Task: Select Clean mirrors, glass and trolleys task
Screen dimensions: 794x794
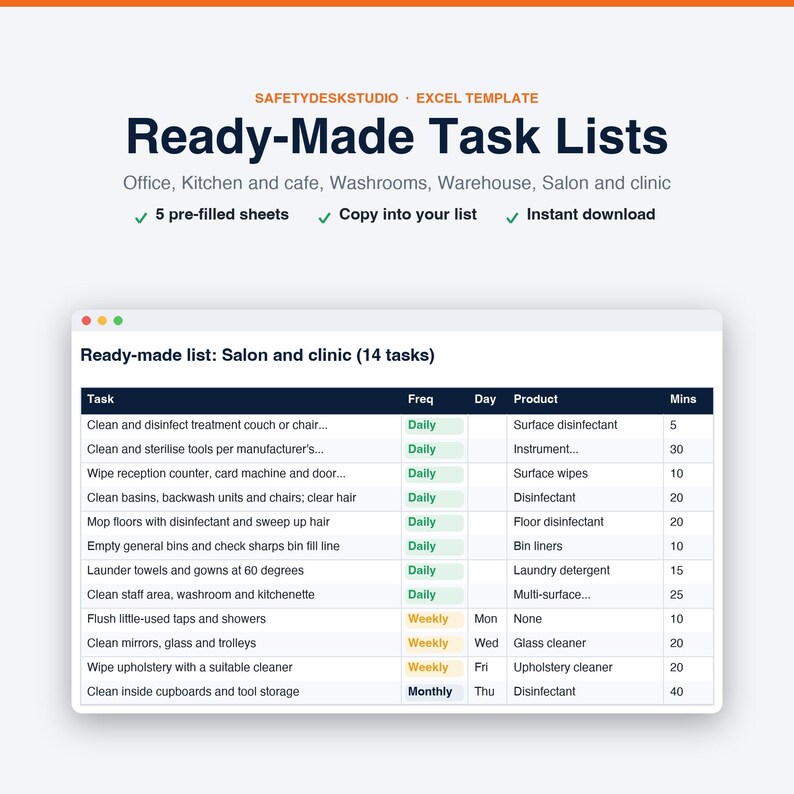Action: click(172, 643)
